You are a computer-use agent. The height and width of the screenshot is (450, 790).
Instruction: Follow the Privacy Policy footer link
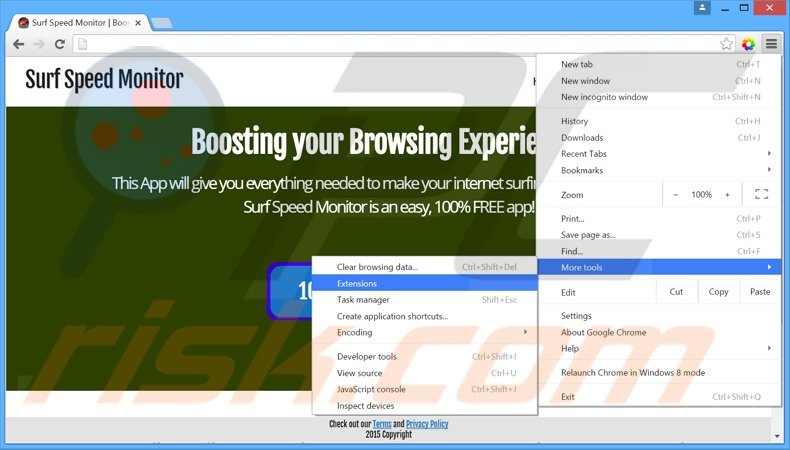[427, 424]
